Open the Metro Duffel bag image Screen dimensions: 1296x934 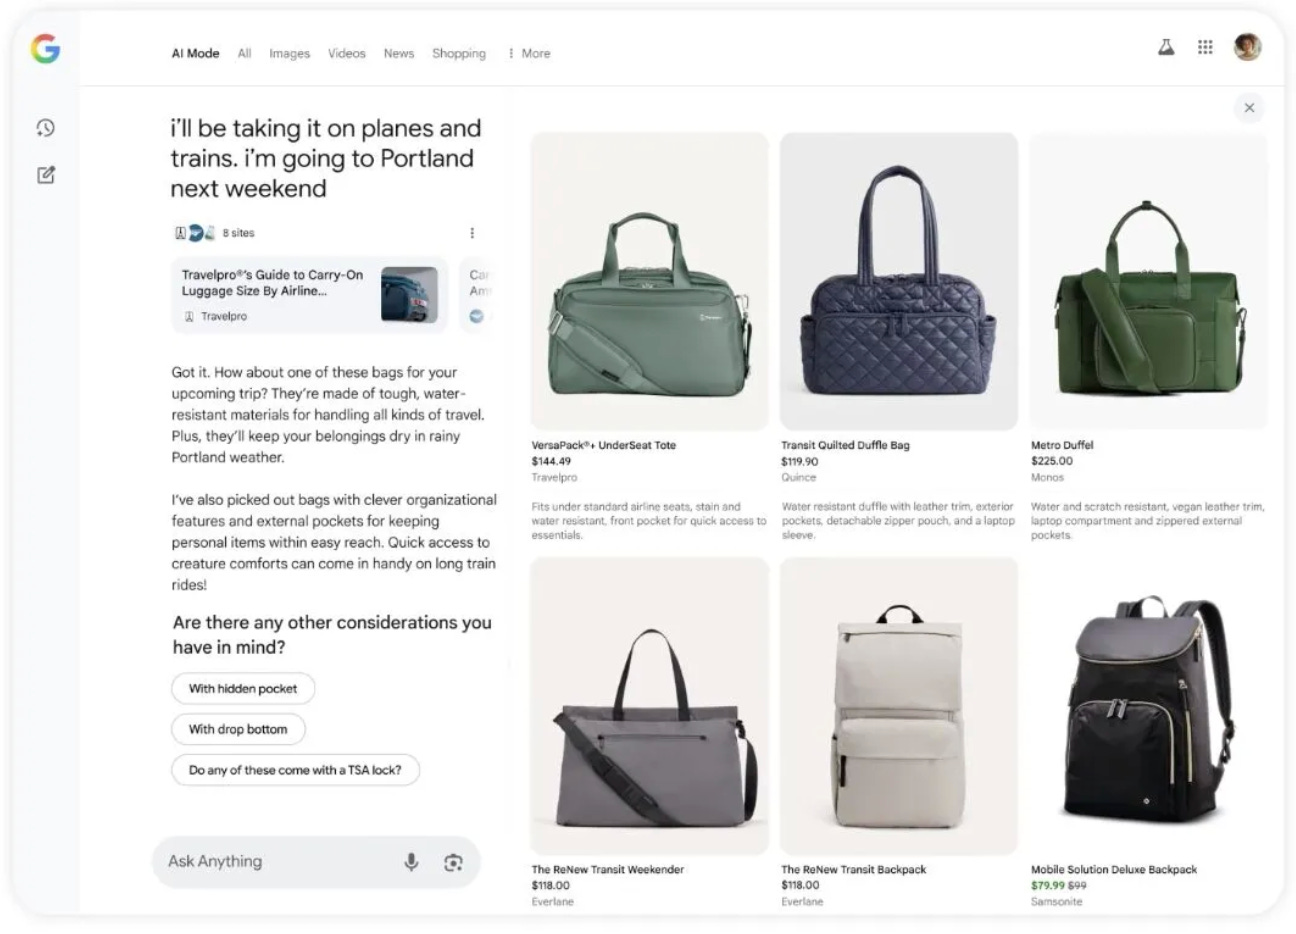click(1148, 281)
